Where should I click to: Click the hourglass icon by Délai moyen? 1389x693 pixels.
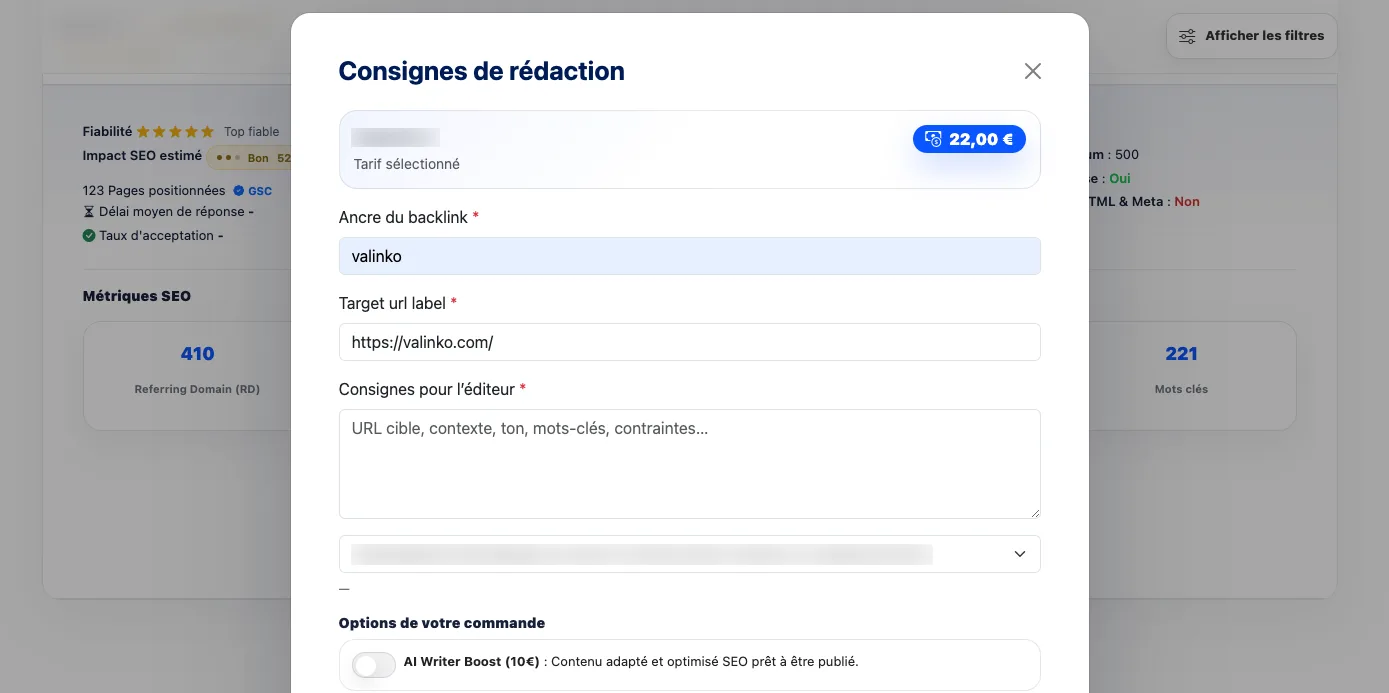pyautogui.click(x=88, y=212)
